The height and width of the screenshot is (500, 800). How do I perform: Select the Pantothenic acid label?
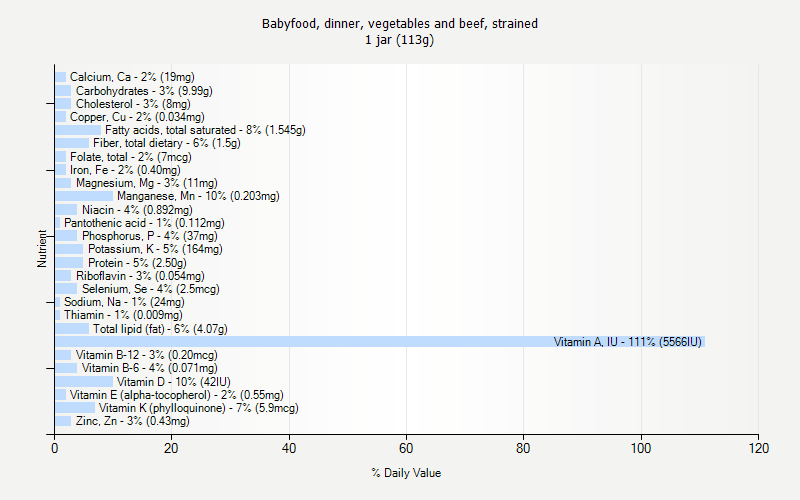click(x=144, y=223)
